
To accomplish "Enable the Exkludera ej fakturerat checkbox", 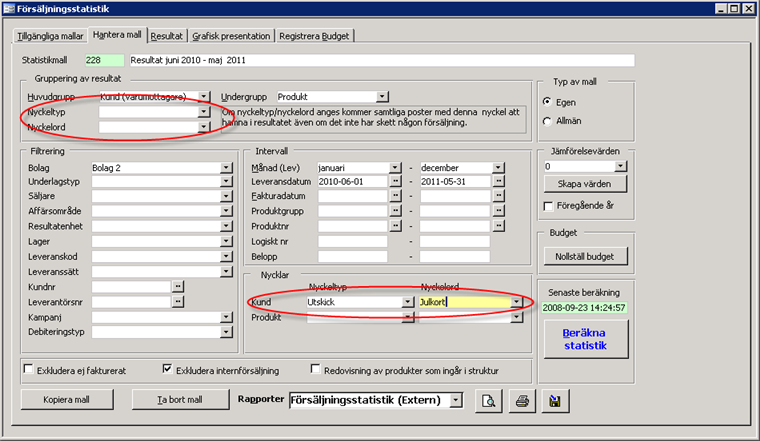I will [28, 369].
